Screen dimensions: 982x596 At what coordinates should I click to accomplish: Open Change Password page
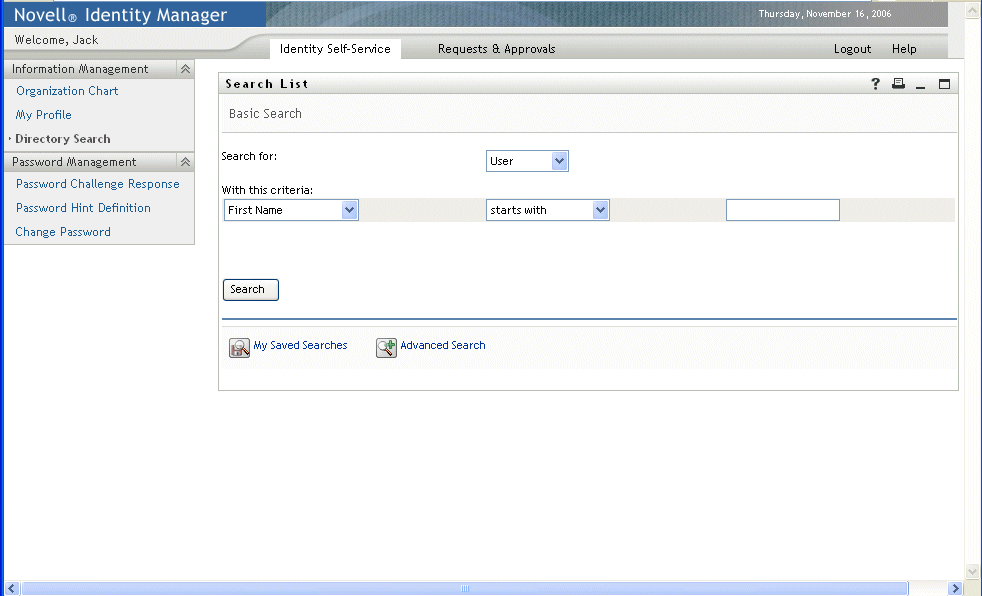(63, 232)
